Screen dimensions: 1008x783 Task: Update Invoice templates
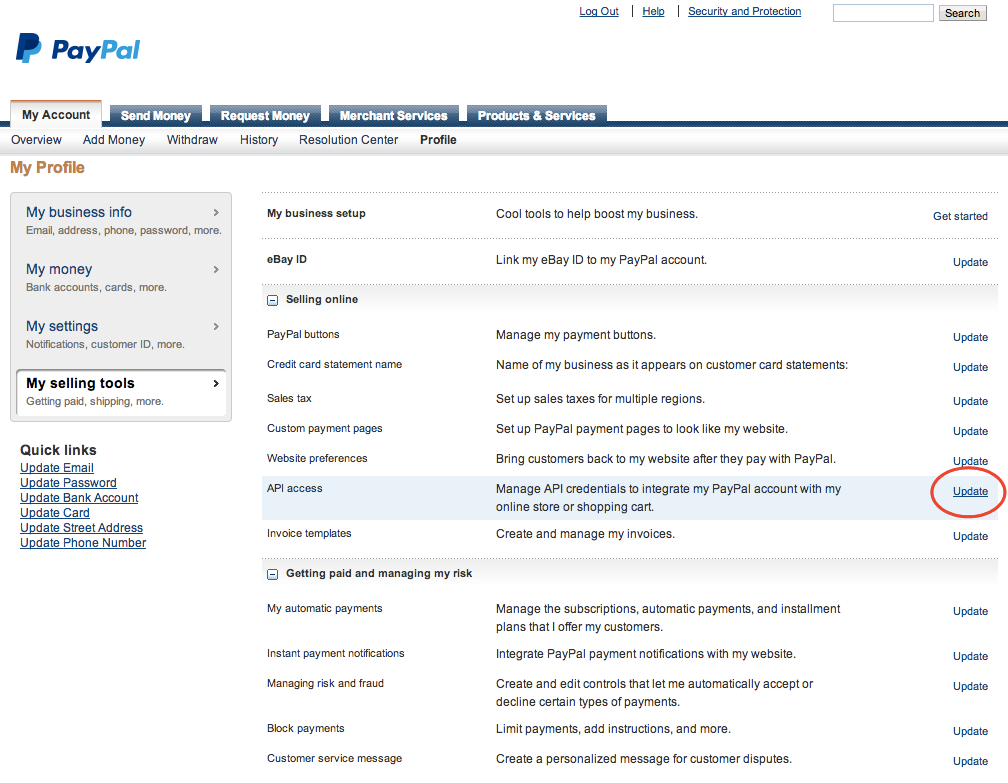(x=970, y=536)
